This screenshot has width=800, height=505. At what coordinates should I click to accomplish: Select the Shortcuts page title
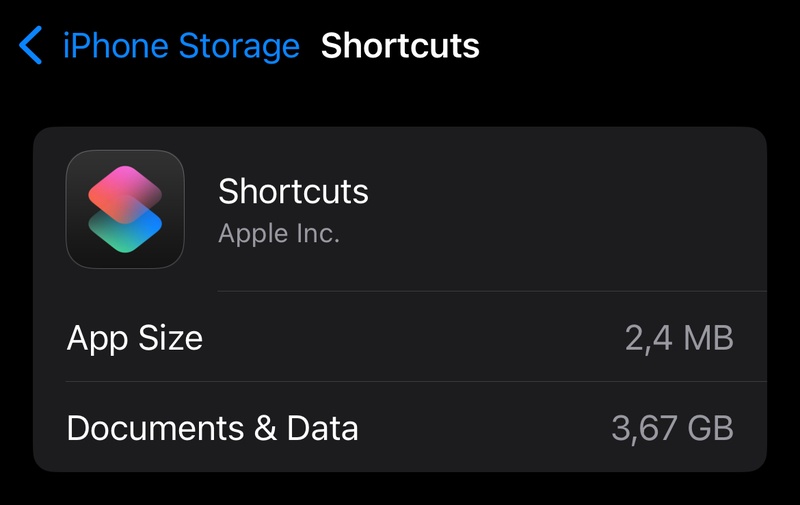(400, 46)
